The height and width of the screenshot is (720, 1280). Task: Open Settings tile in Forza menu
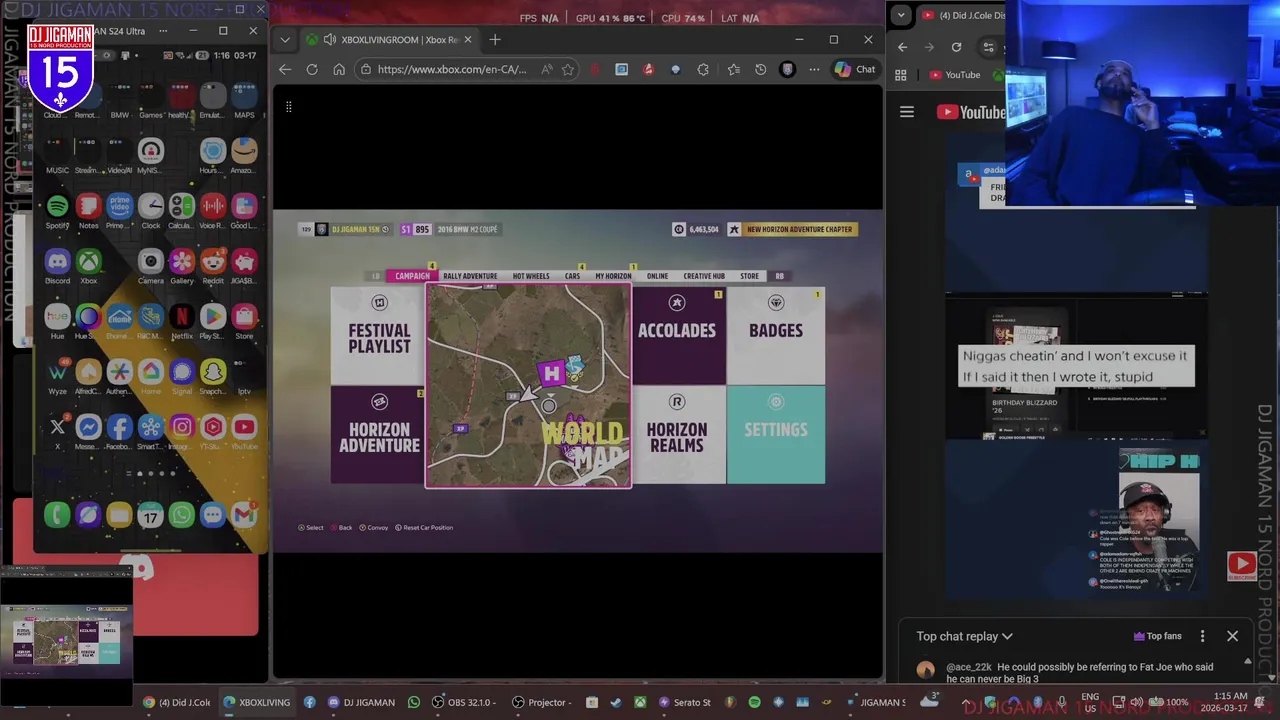click(x=776, y=435)
